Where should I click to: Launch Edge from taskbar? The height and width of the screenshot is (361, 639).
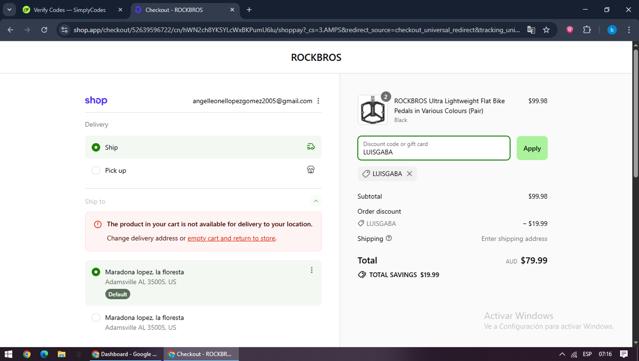pyautogui.click(x=44, y=354)
